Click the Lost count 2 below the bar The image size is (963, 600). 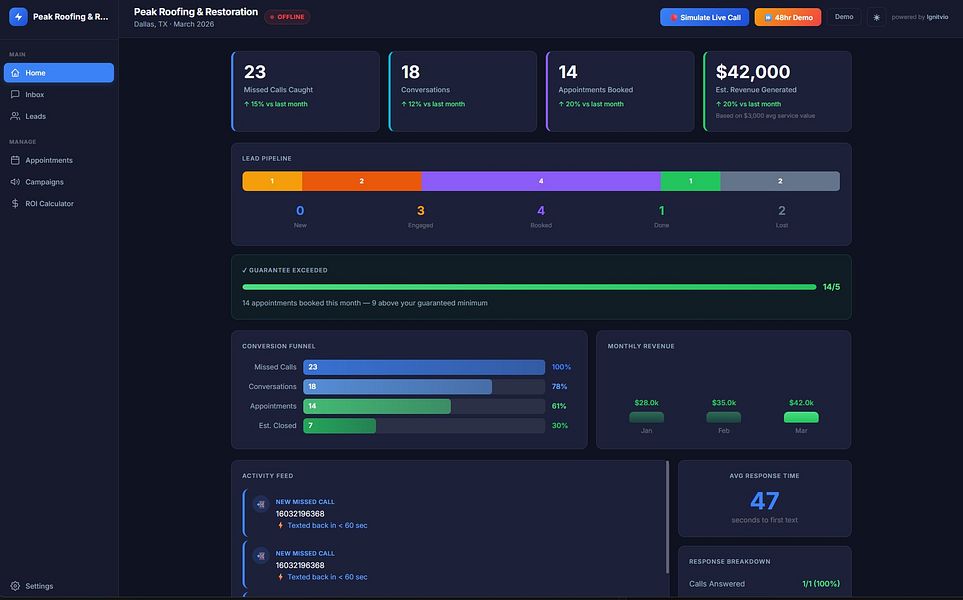782,211
